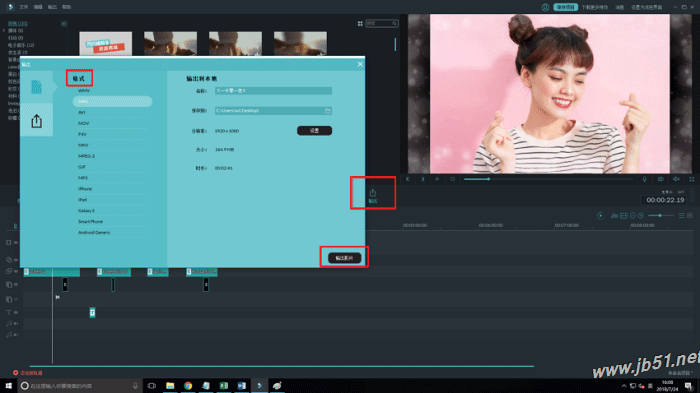Open the Help menu
This screenshot has height=393, width=700.
67,7
